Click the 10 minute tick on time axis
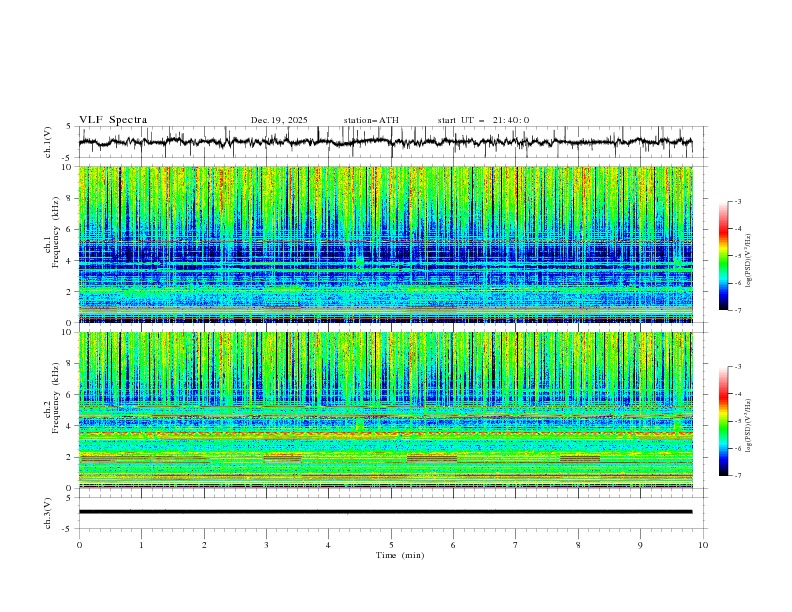The height and width of the screenshot is (612, 792). tap(703, 544)
